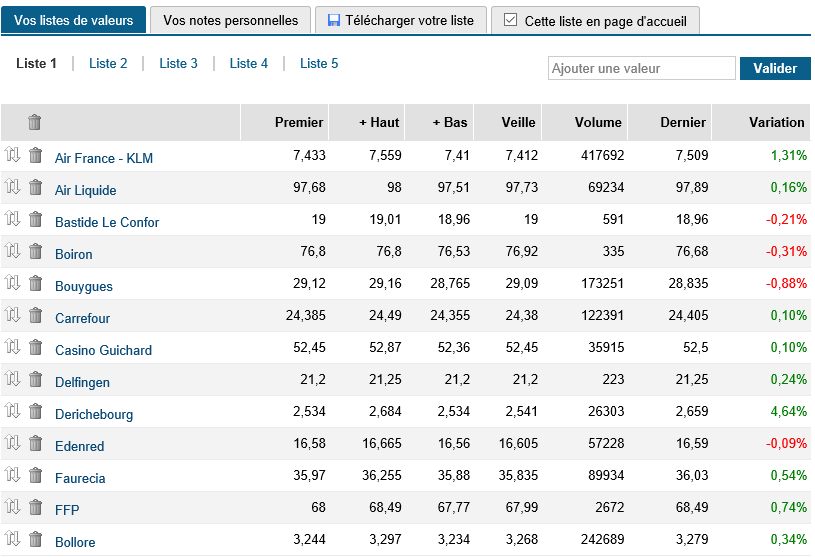Click reorder arrows for Carrefour
815x557 pixels.
tap(12, 315)
